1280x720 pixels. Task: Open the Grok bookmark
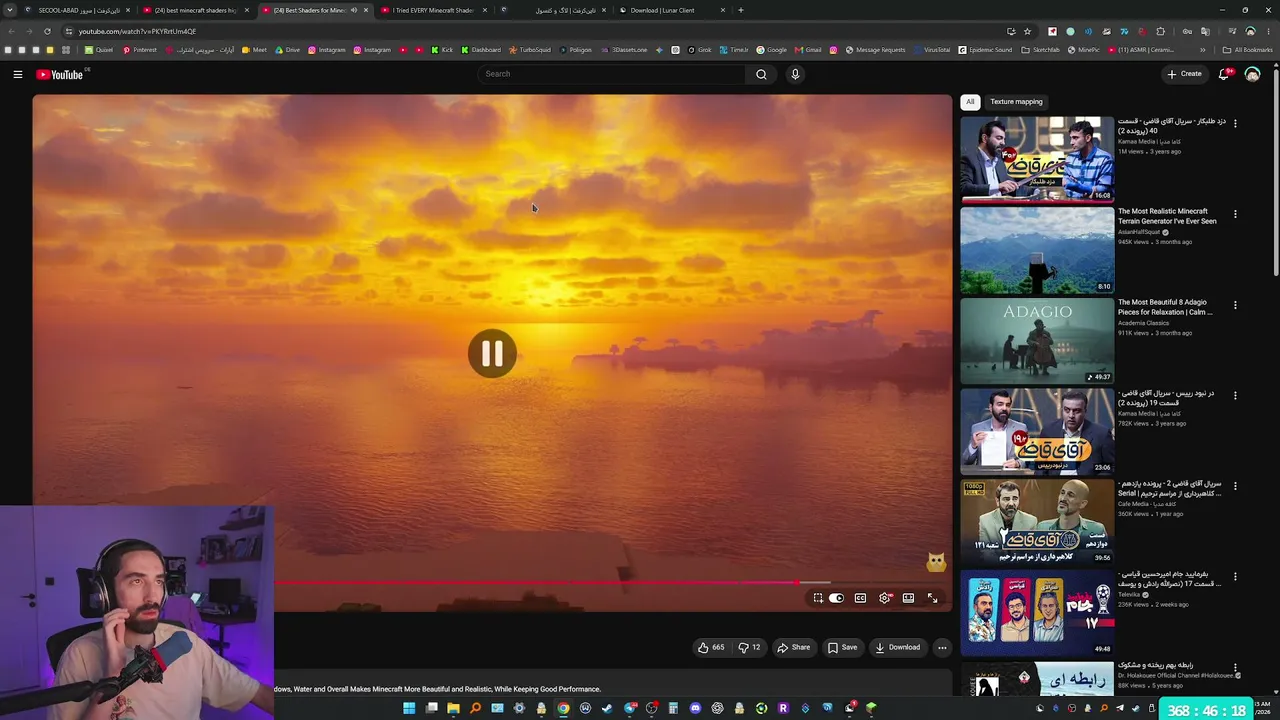[700, 50]
